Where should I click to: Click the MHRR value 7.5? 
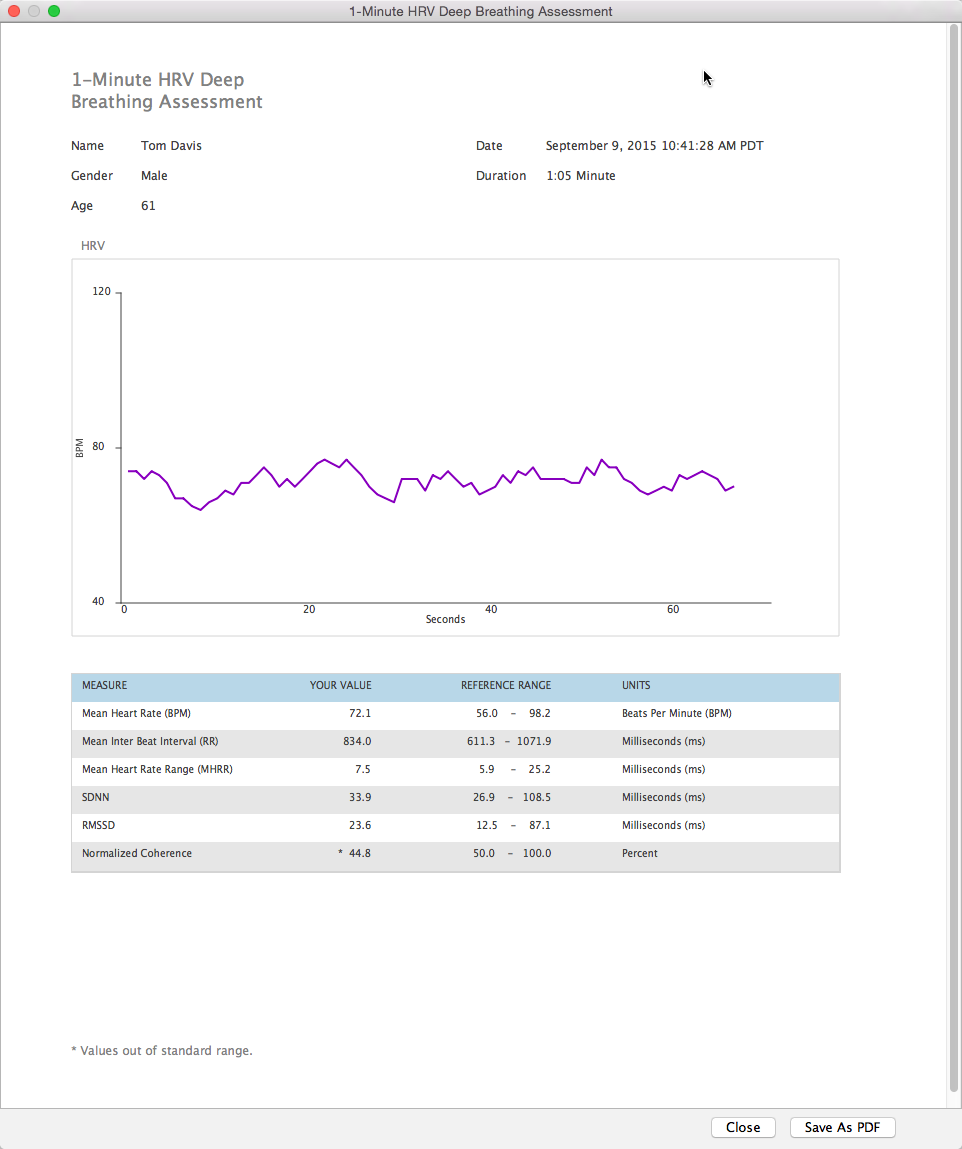click(362, 769)
